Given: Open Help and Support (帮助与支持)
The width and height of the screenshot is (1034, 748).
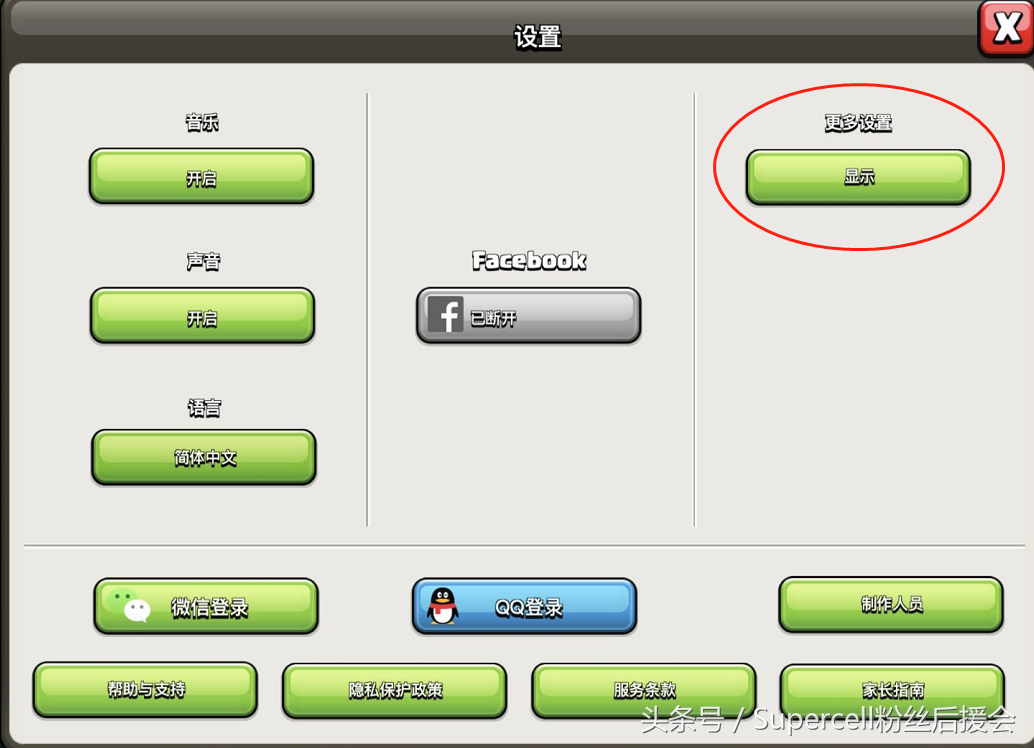Looking at the screenshot, I should click(145, 690).
